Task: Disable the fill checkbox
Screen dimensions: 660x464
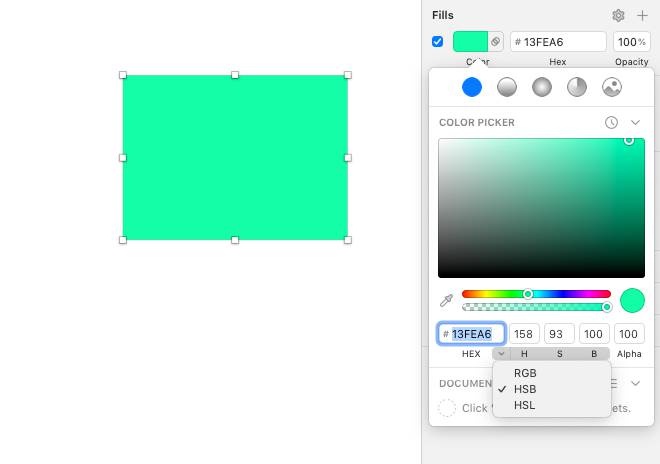Action: [437, 42]
